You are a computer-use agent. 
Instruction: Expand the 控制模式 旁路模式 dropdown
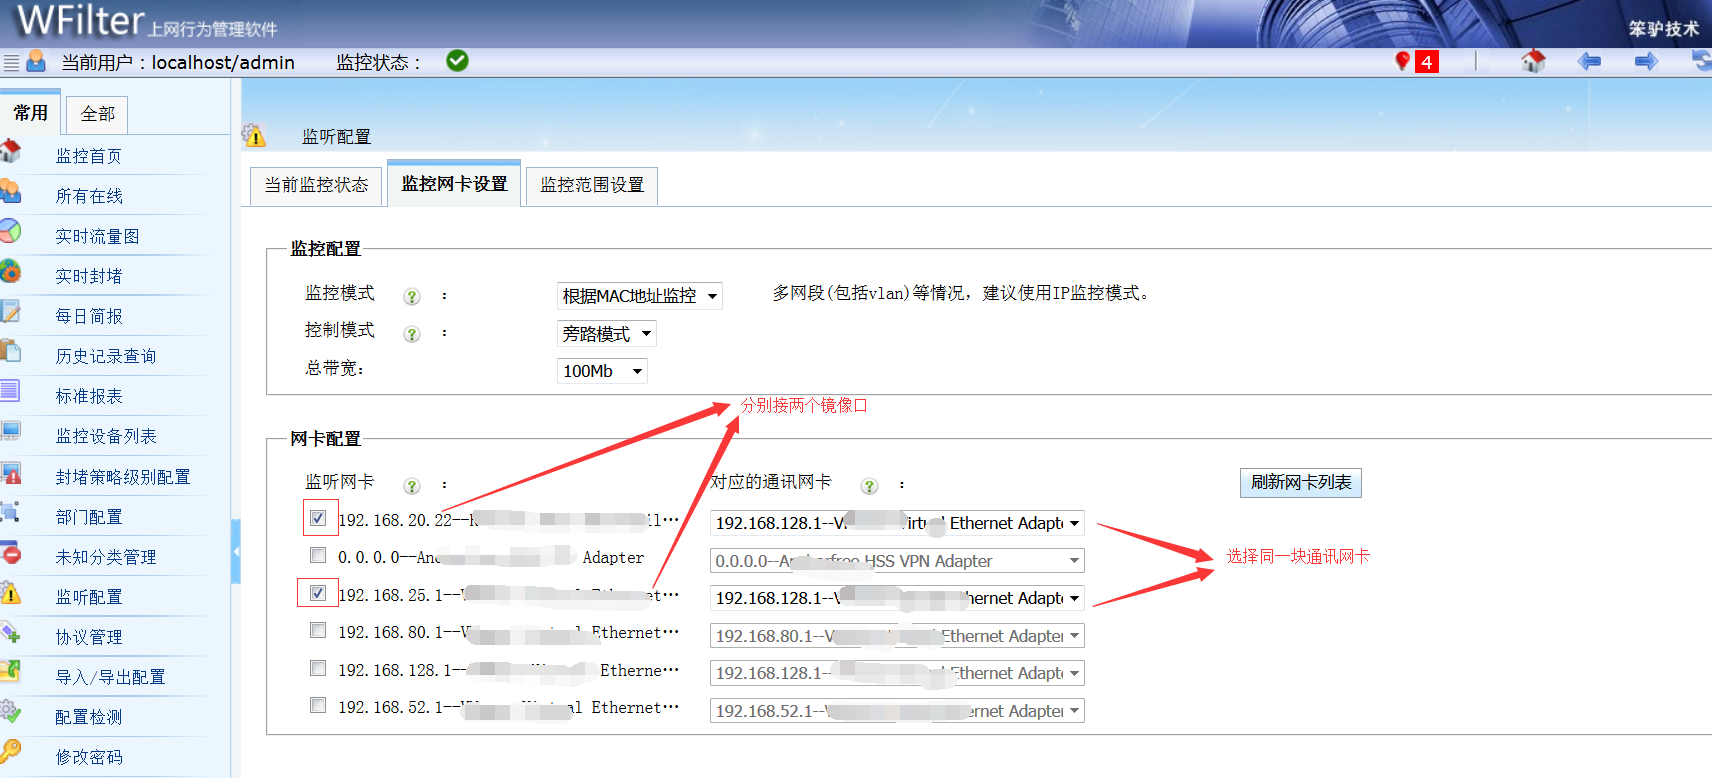click(x=606, y=334)
